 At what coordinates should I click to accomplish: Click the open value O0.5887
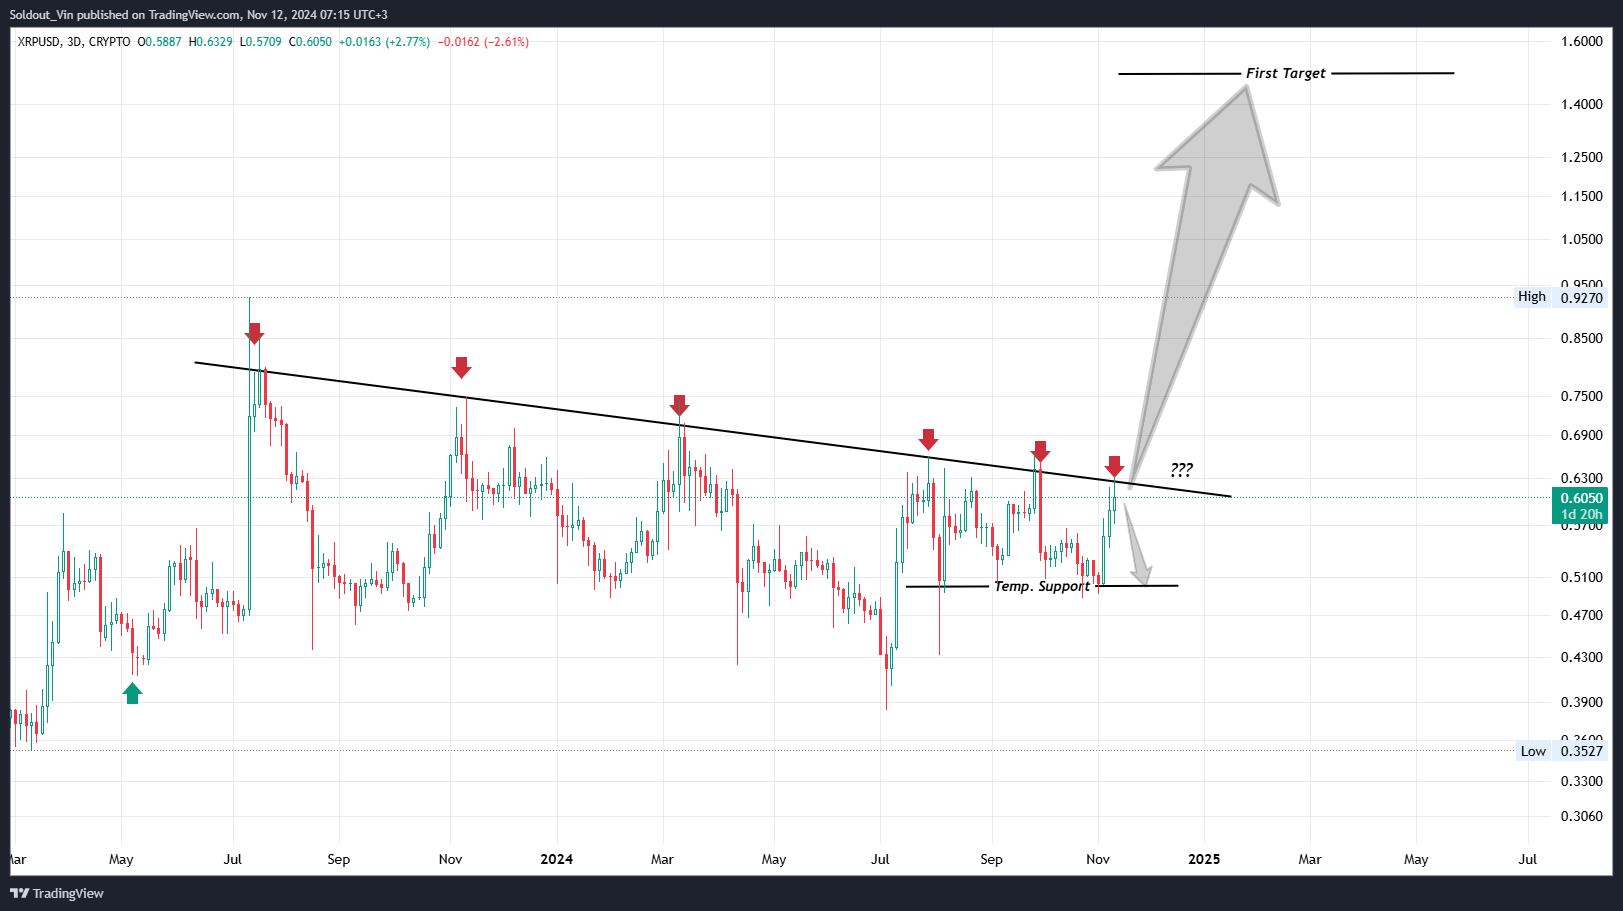pyautogui.click(x=160, y=42)
